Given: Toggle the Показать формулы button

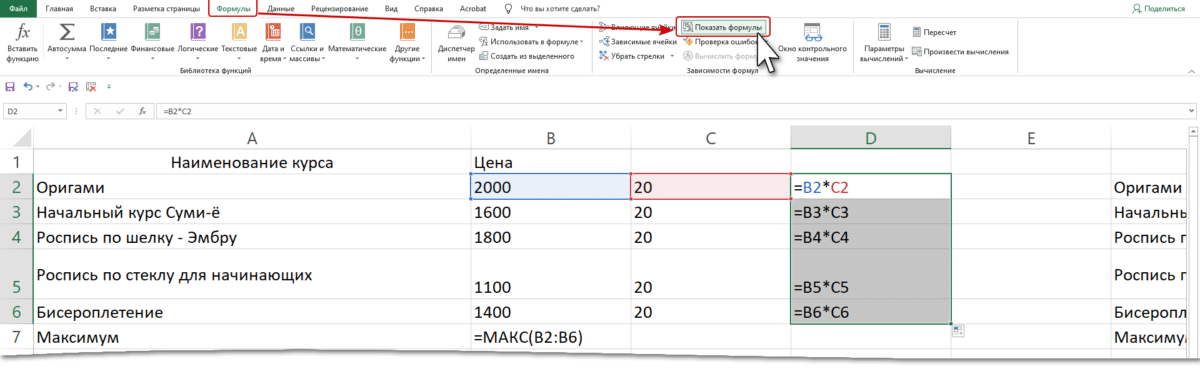Looking at the screenshot, I should (x=723, y=27).
